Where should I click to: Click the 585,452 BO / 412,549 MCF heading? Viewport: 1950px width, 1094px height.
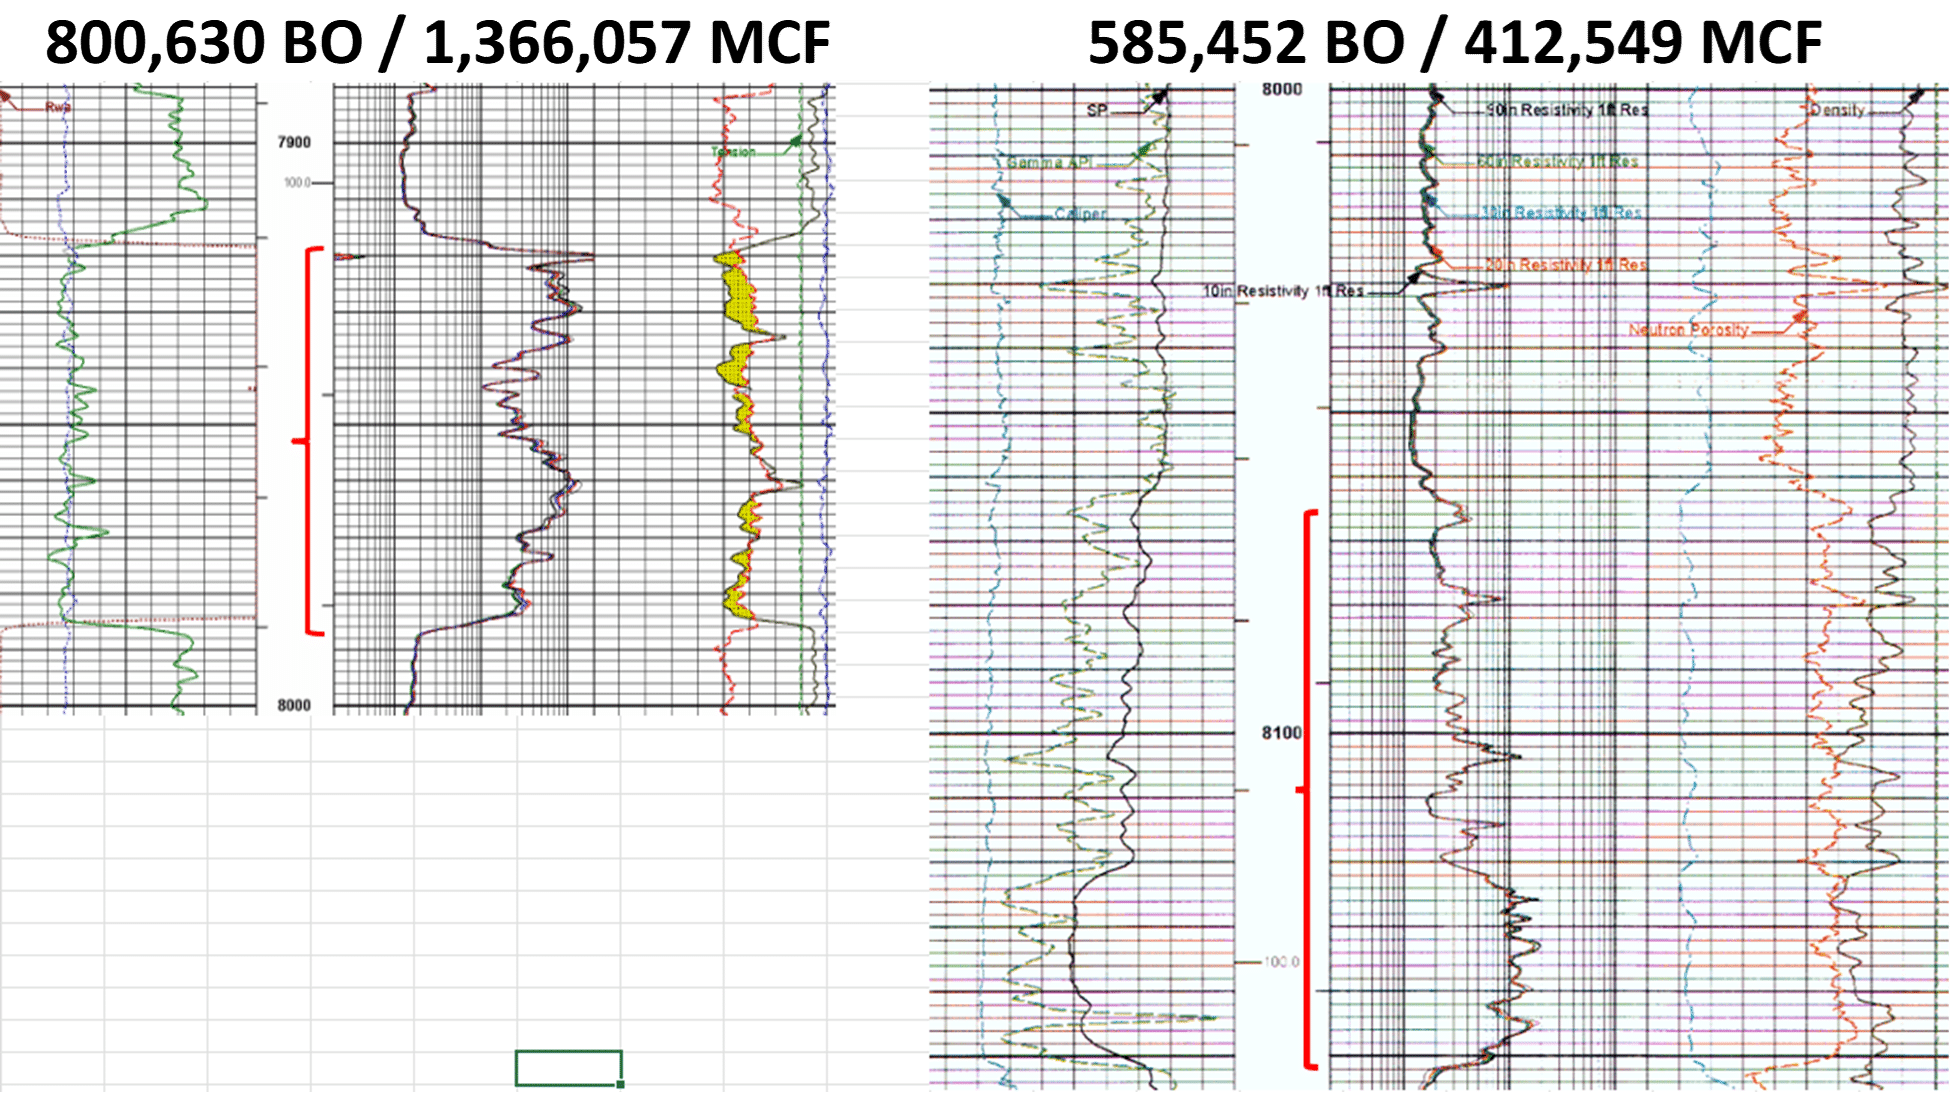pyautogui.click(x=1454, y=42)
